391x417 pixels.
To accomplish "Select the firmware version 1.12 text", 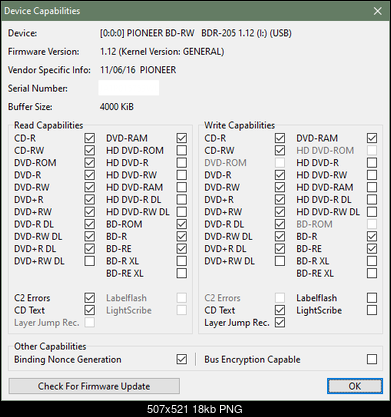I will [162, 52].
